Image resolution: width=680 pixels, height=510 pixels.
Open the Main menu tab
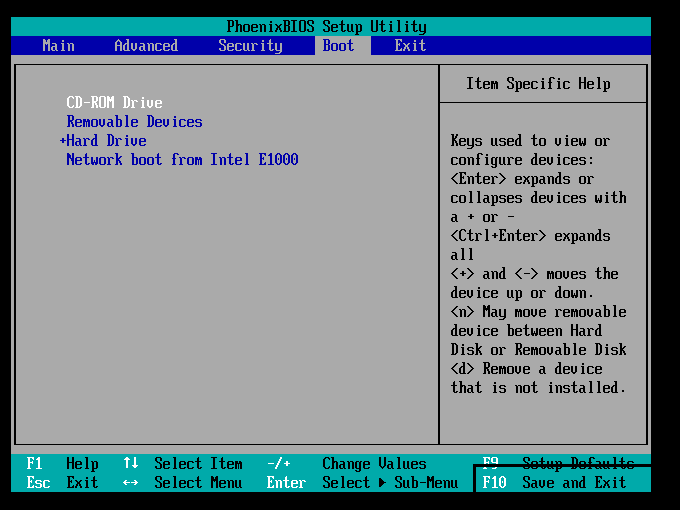(58, 46)
